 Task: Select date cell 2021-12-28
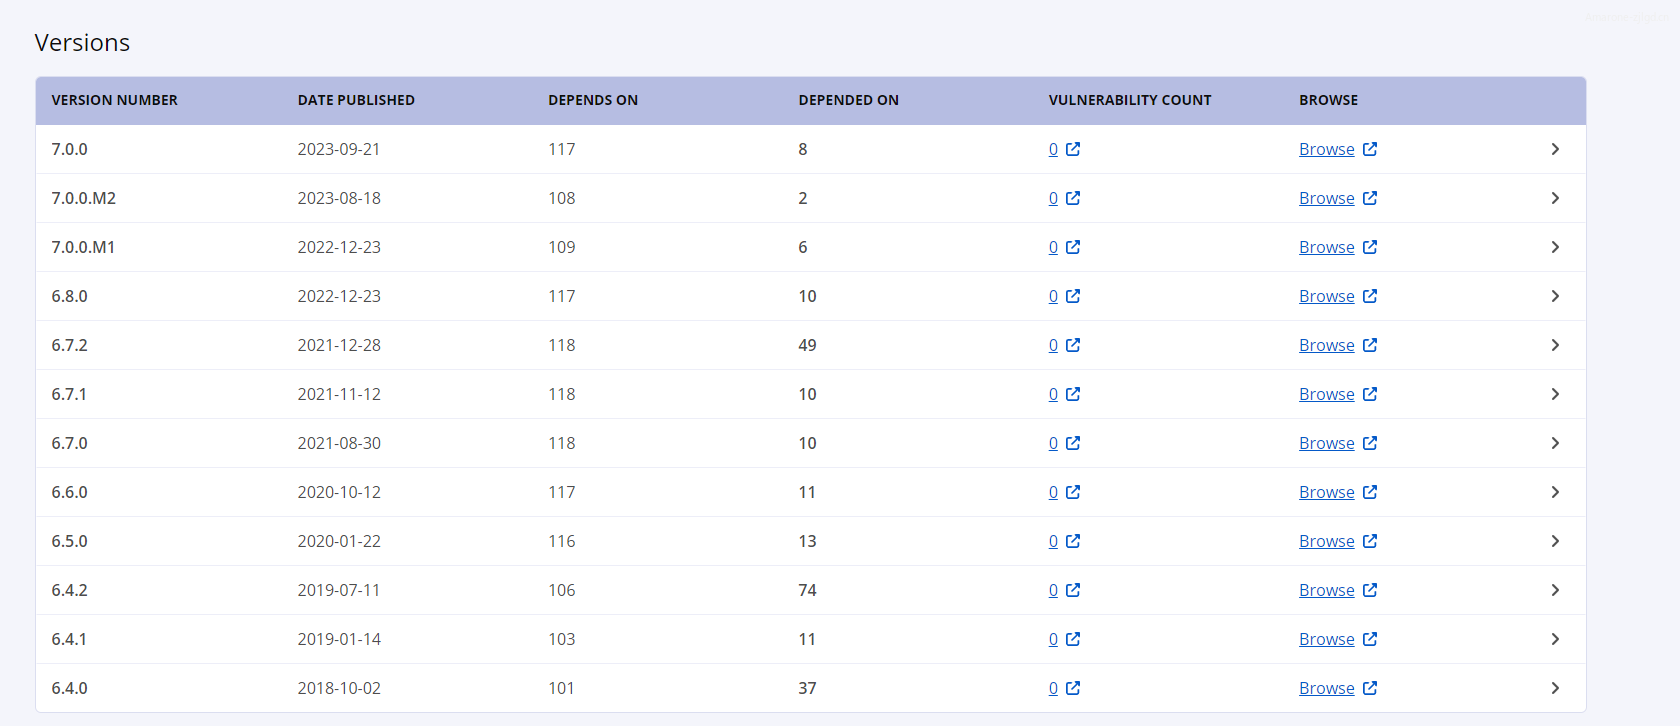(339, 345)
